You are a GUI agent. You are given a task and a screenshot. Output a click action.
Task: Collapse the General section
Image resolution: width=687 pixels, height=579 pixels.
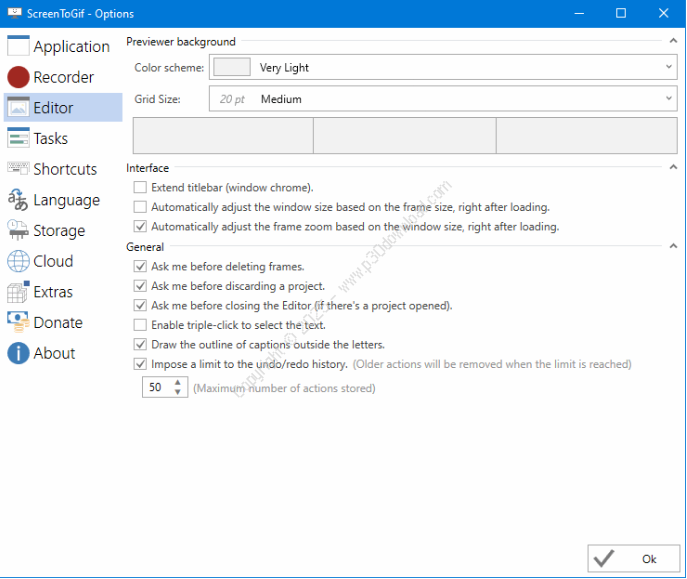click(x=672, y=246)
